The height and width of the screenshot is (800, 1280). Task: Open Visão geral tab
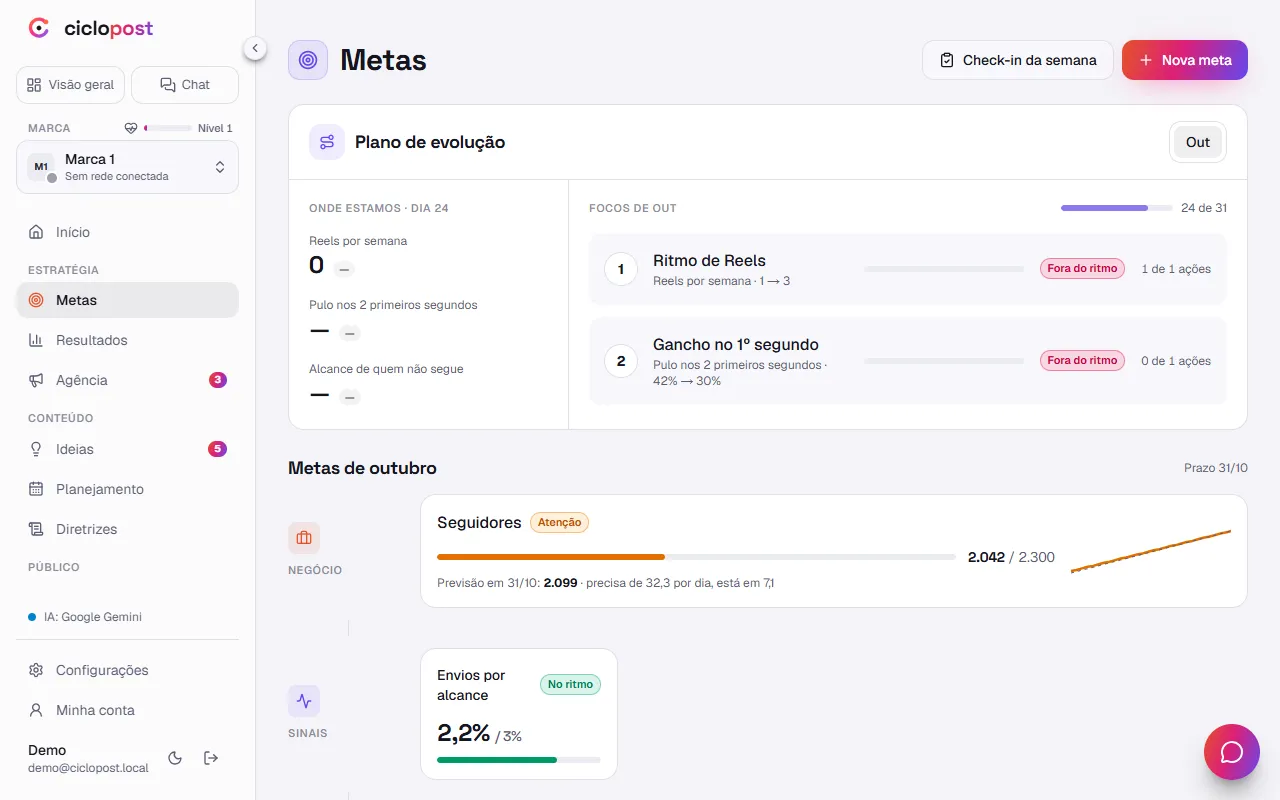70,85
